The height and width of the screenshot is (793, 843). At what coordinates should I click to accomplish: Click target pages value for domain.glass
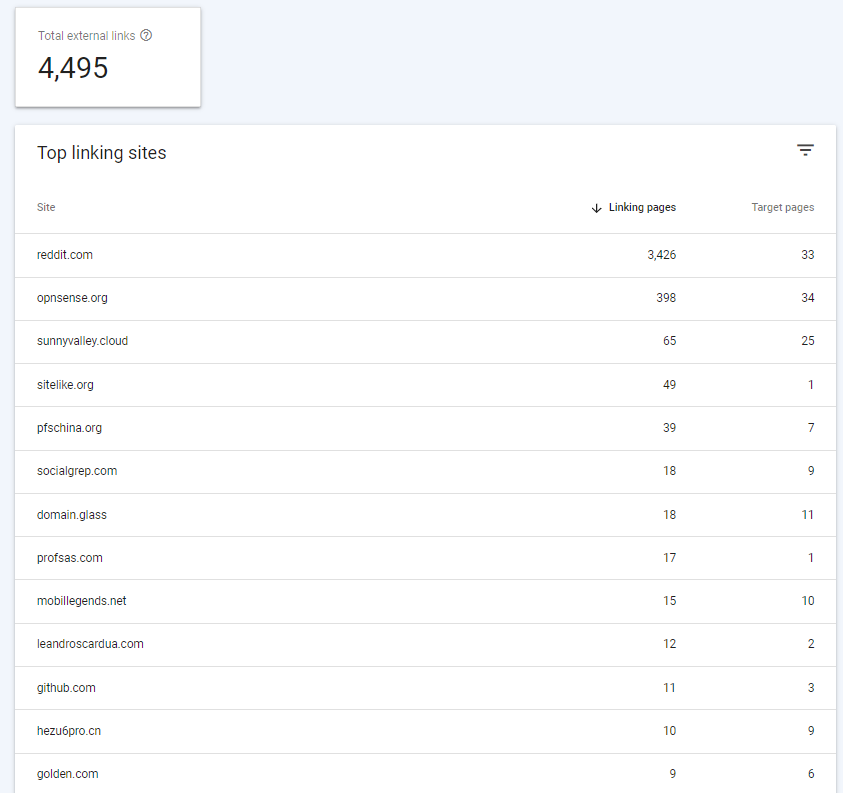pos(808,515)
